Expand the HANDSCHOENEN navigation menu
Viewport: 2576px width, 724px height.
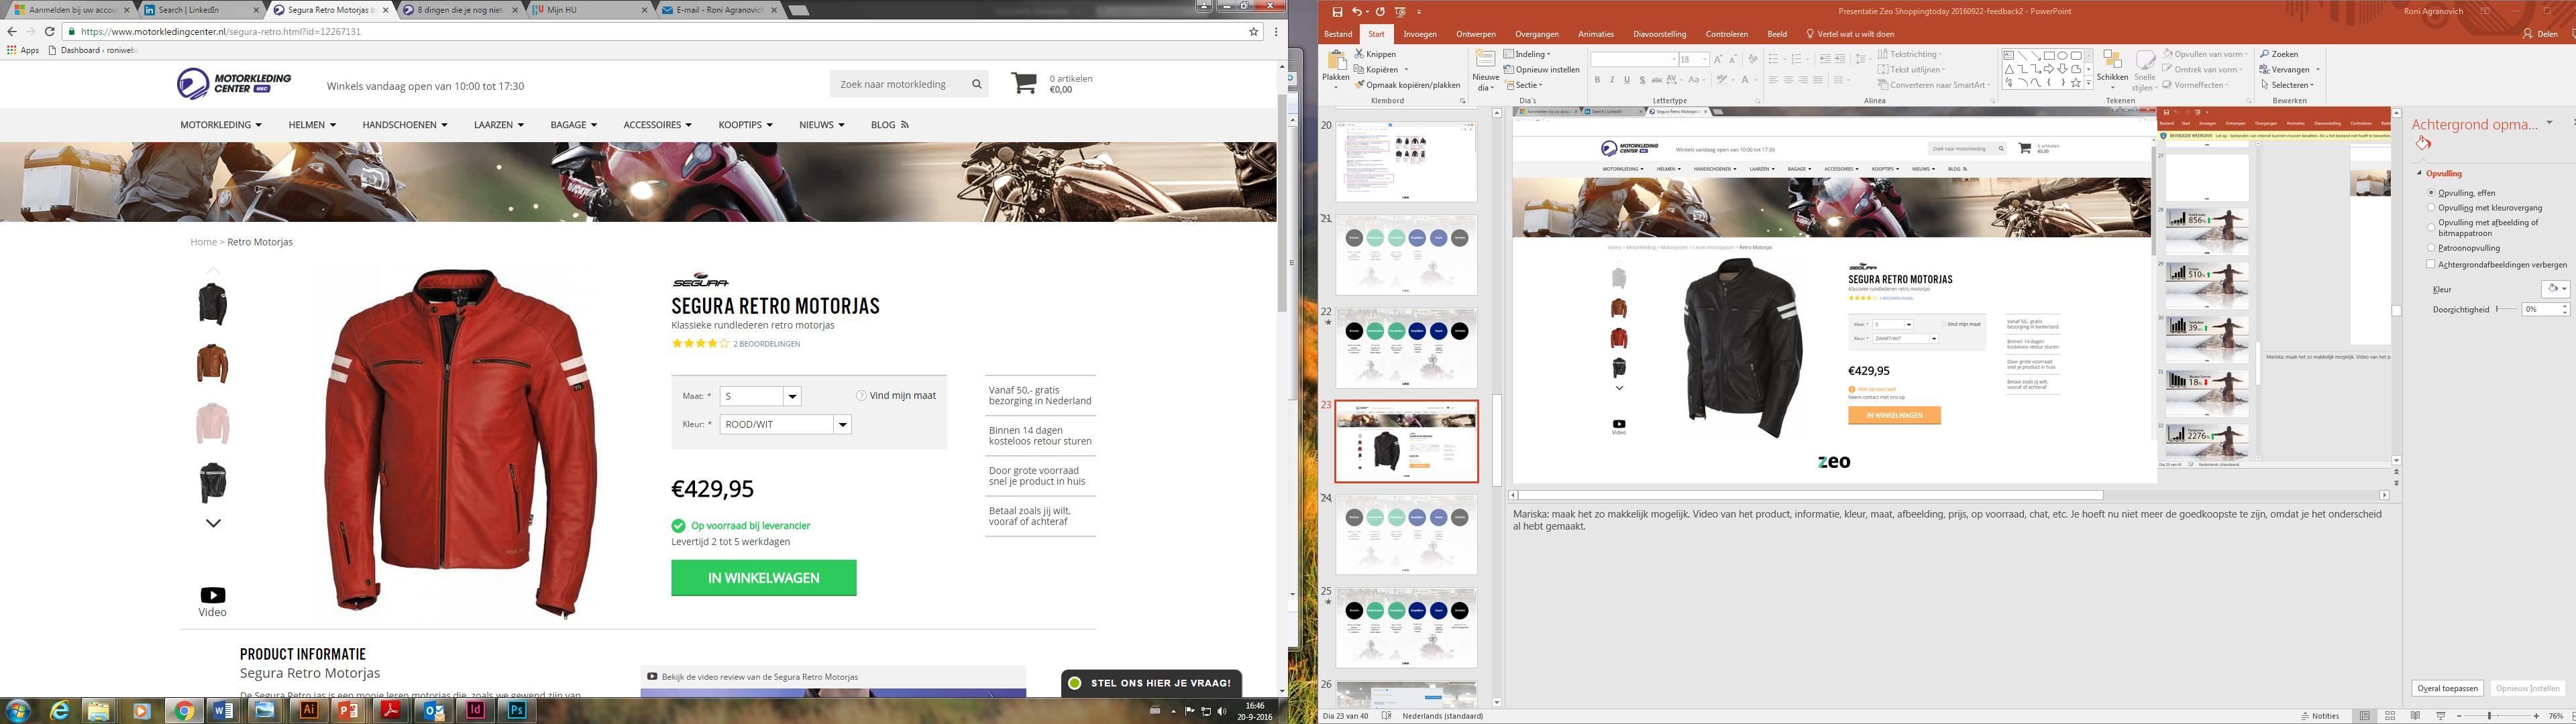(405, 125)
